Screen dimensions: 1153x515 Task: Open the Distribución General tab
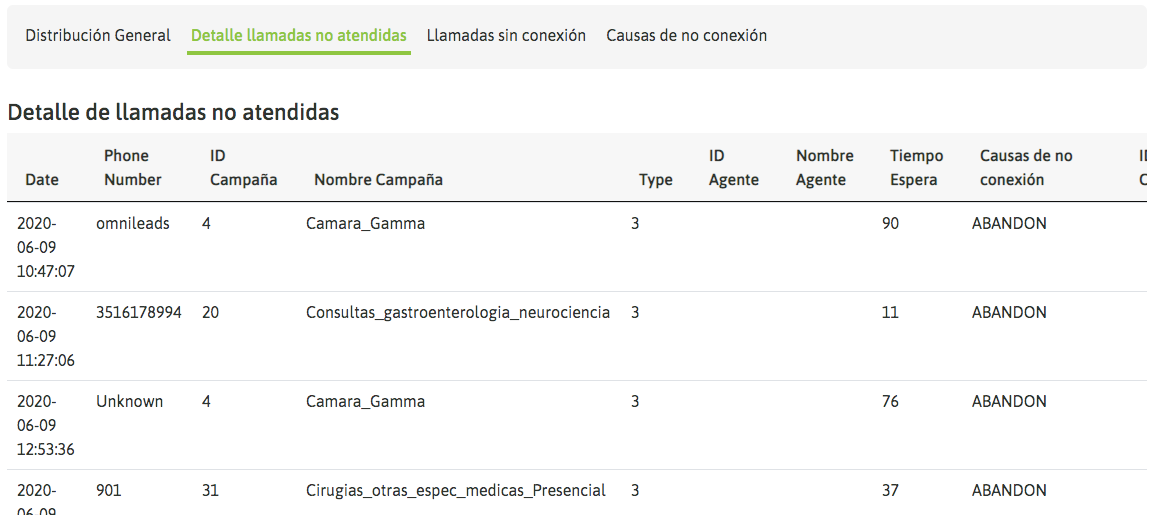click(x=98, y=35)
